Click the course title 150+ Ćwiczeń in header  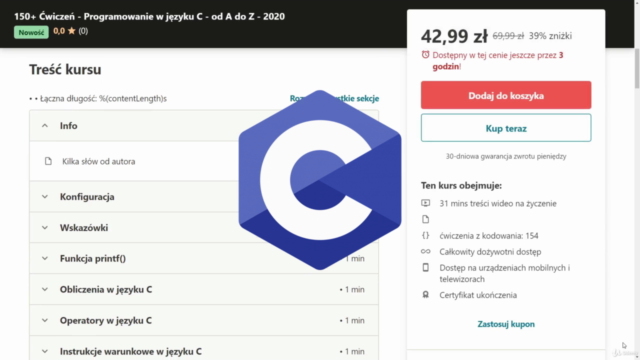pyautogui.click(x=149, y=16)
